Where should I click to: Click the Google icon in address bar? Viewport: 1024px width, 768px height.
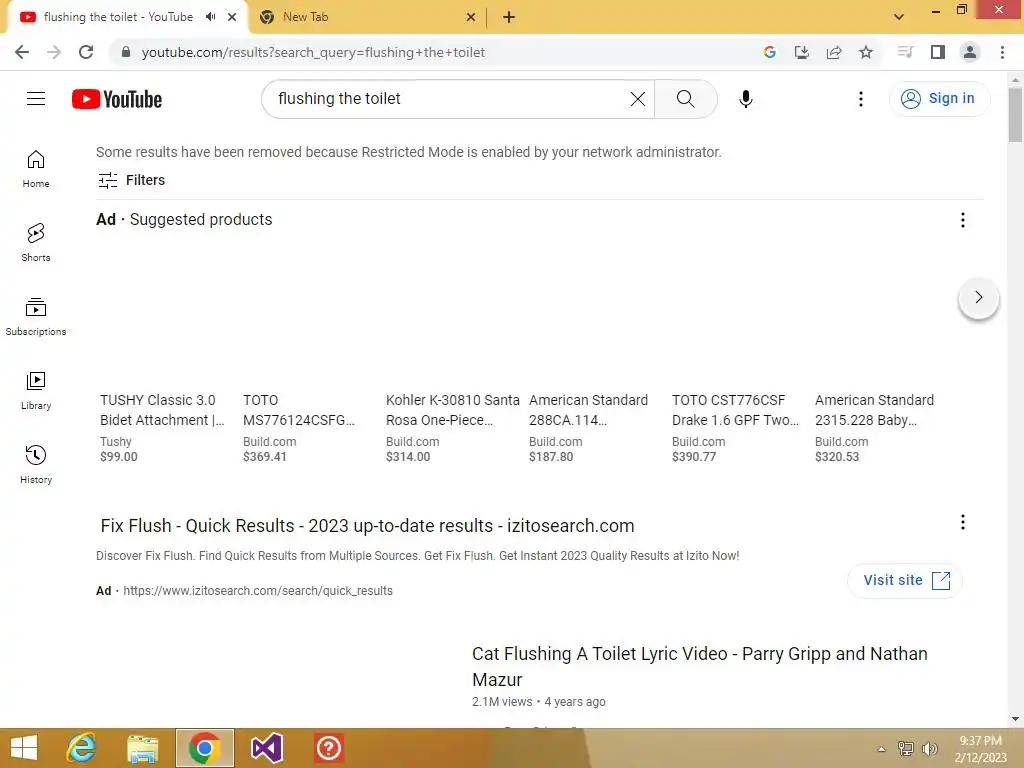[770, 52]
